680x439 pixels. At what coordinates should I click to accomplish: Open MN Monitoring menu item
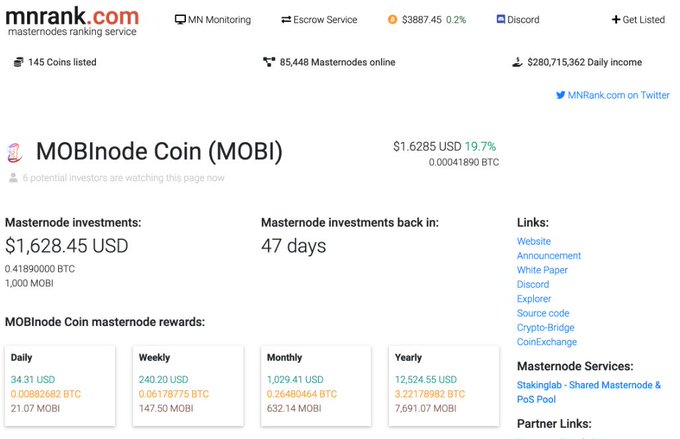pyautogui.click(x=213, y=20)
